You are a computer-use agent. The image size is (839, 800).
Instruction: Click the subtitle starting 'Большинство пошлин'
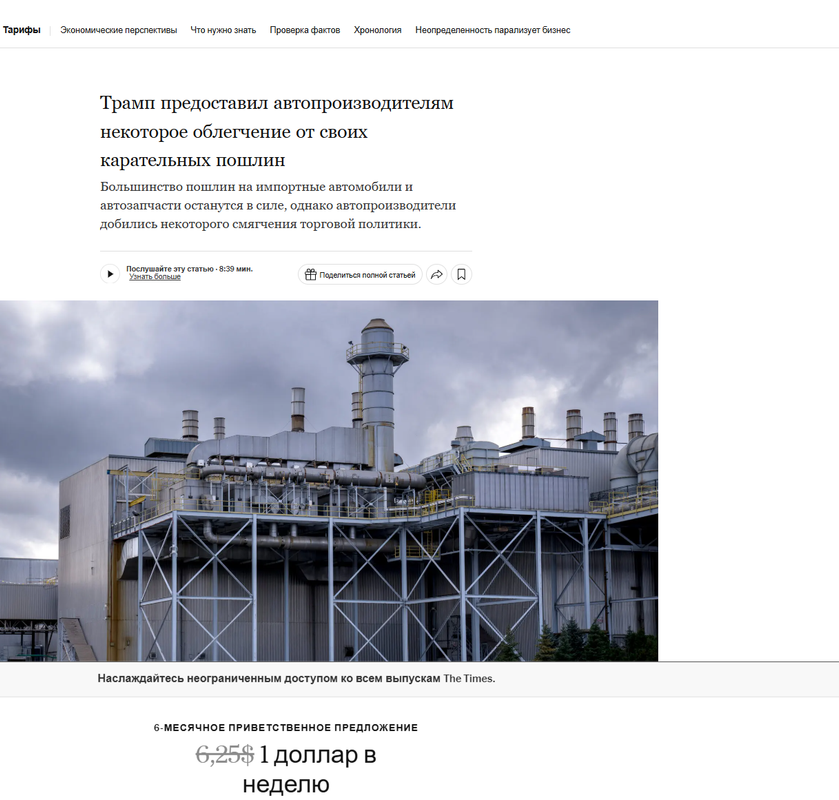278,205
